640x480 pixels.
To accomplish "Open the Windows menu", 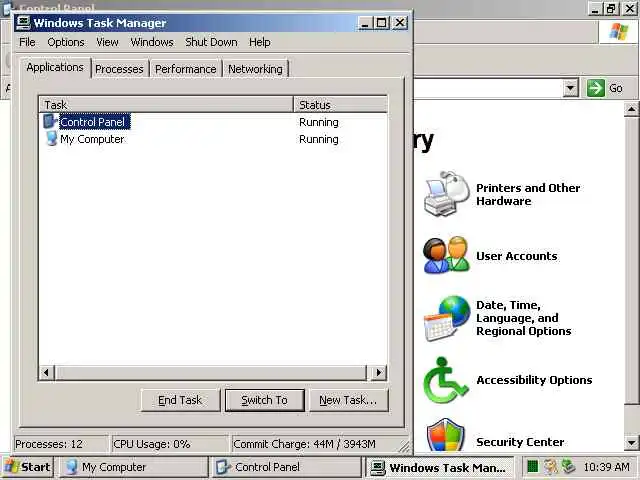I will tap(152, 42).
